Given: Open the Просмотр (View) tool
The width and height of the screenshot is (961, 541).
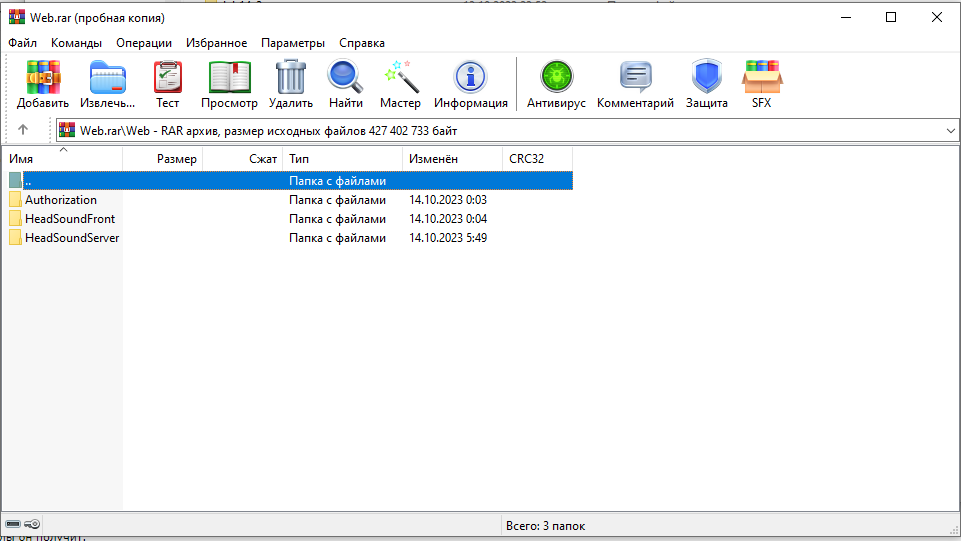Looking at the screenshot, I should [x=229, y=84].
